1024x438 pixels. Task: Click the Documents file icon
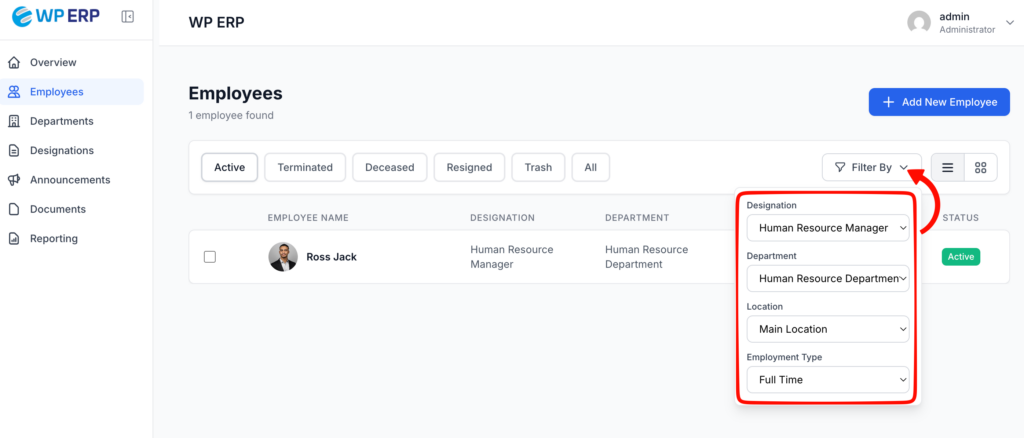[14, 209]
